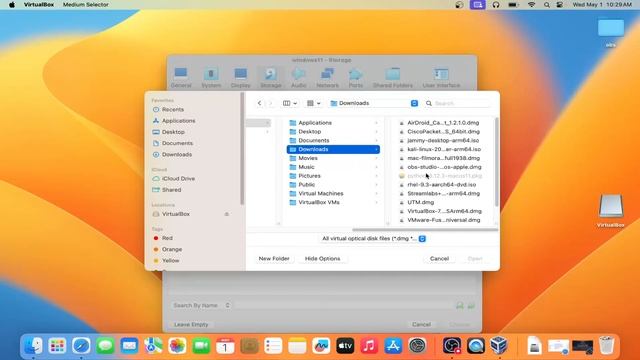Click New Folder button
Viewport: 640px width, 360px height.
coord(274,258)
